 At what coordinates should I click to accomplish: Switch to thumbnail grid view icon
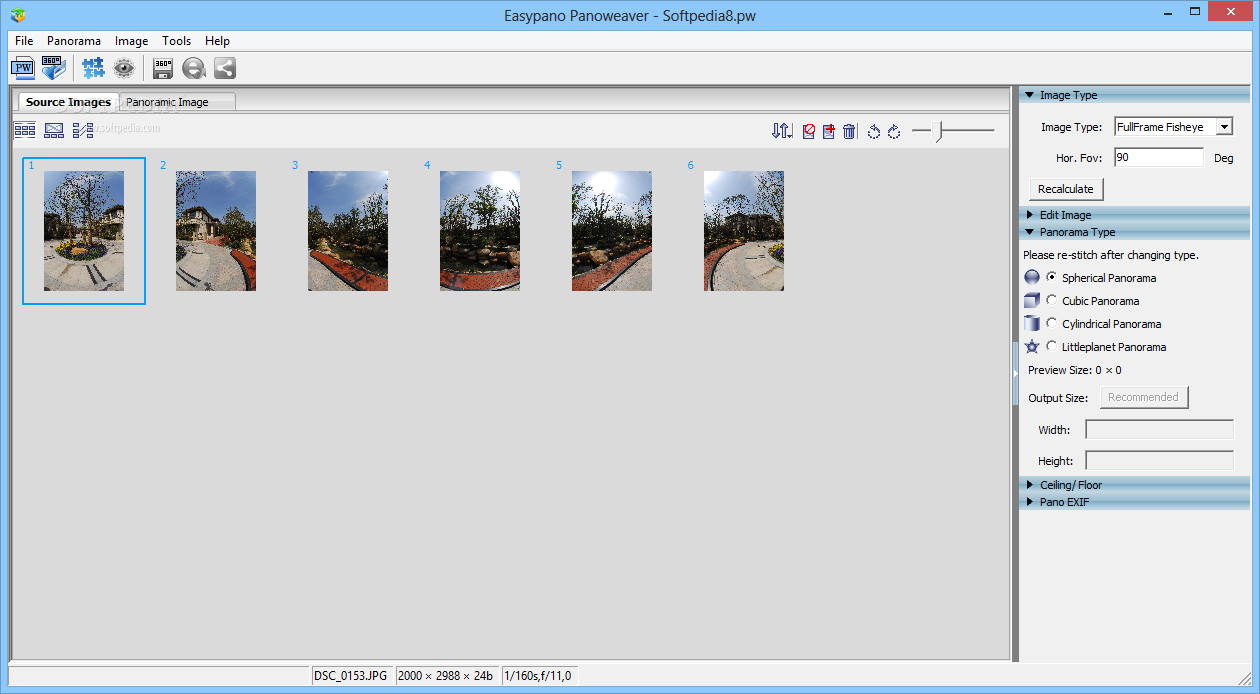coord(25,130)
